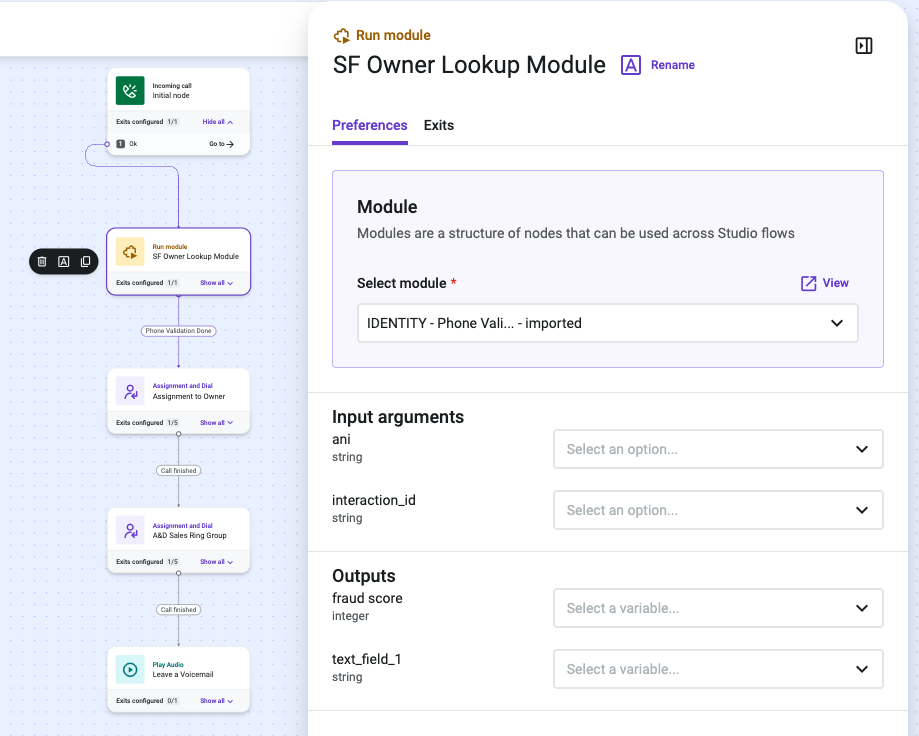Collapse exits with Hide all on Incoming call
This screenshot has height=736, width=919.
[217, 122]
